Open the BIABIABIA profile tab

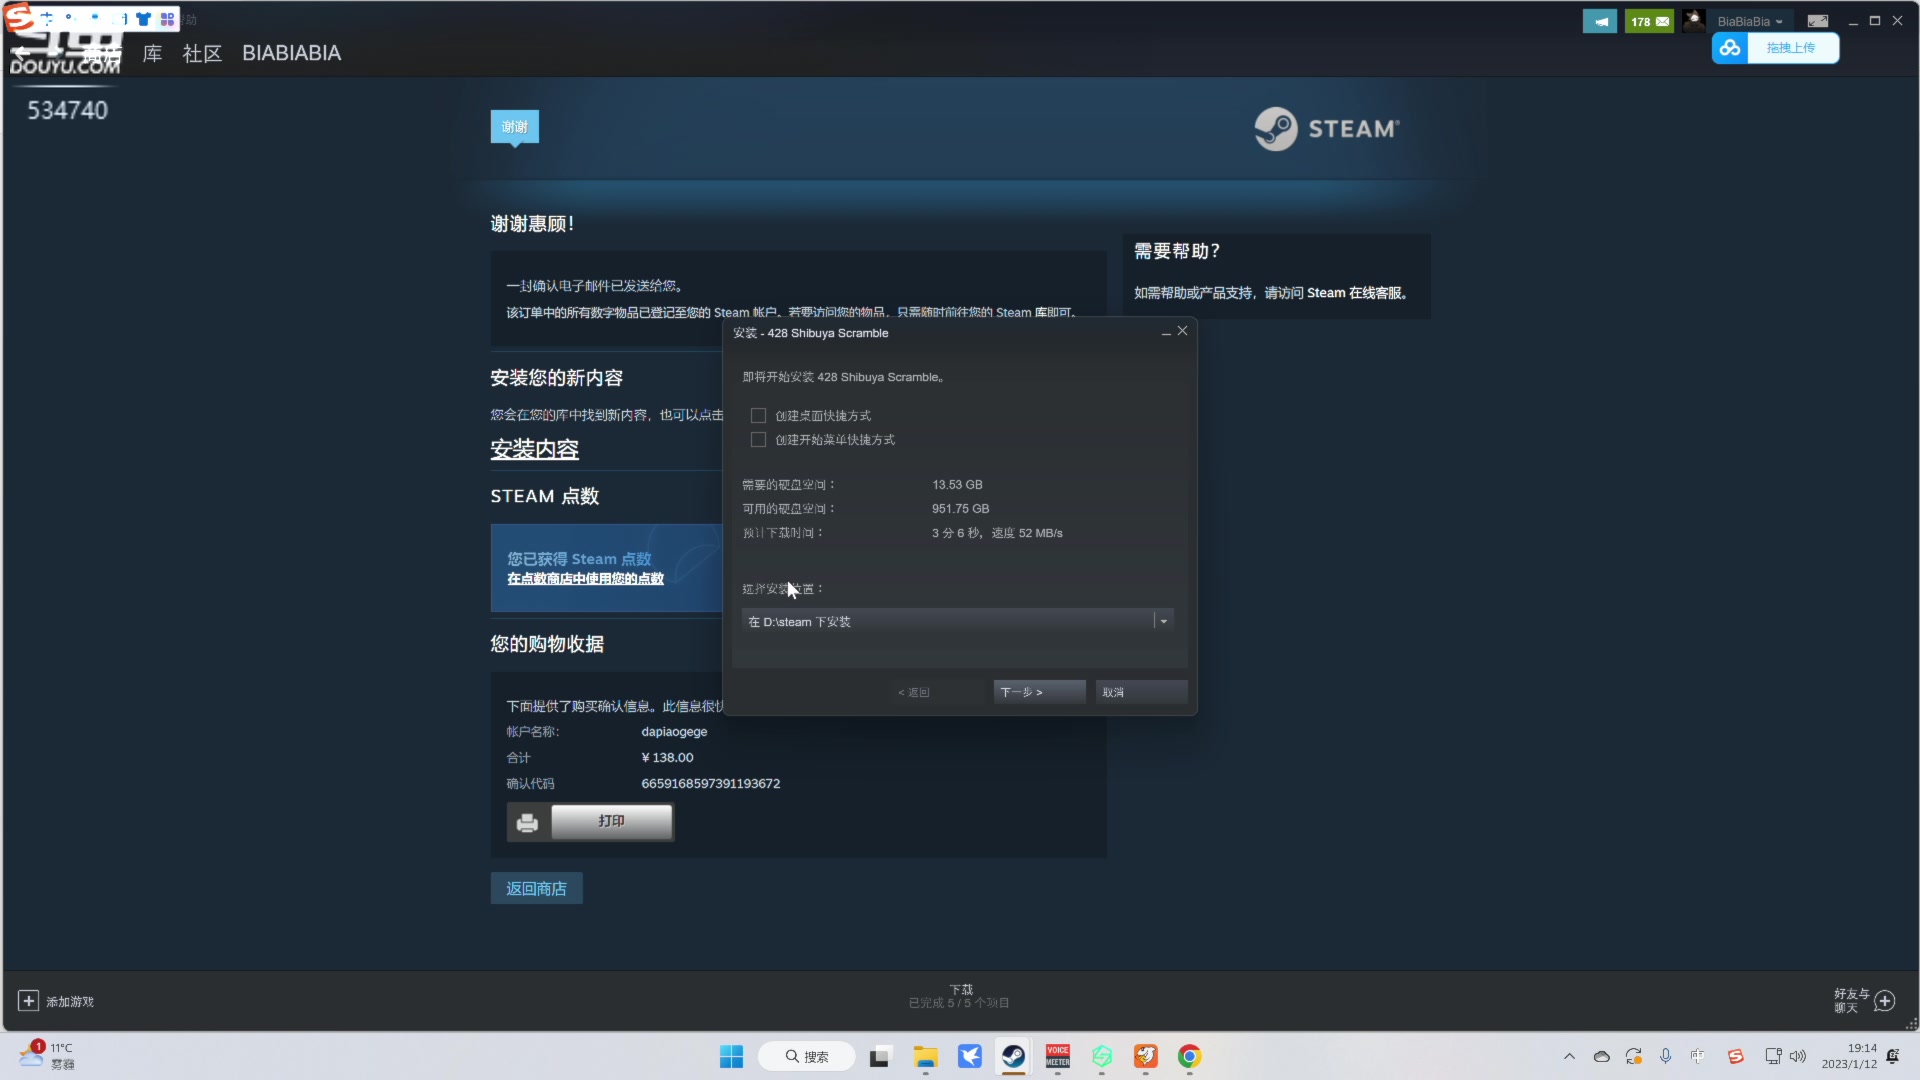click(291, 53)
